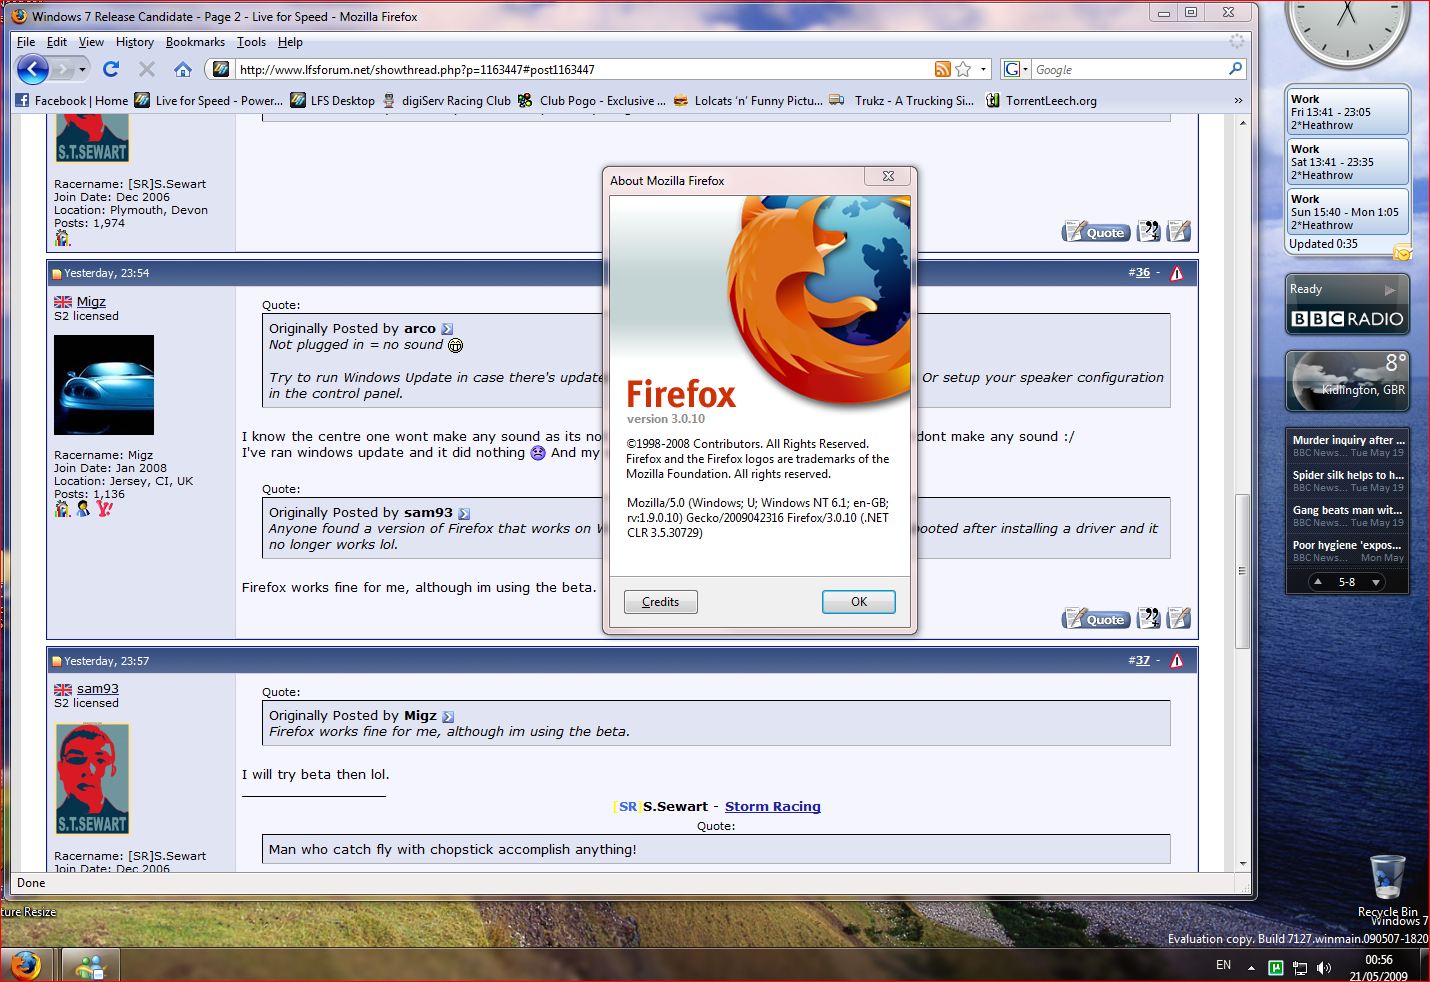1430x982 pixels.
Task: Open the Storm Racing signature link
Action: click(x=772, y=806)
